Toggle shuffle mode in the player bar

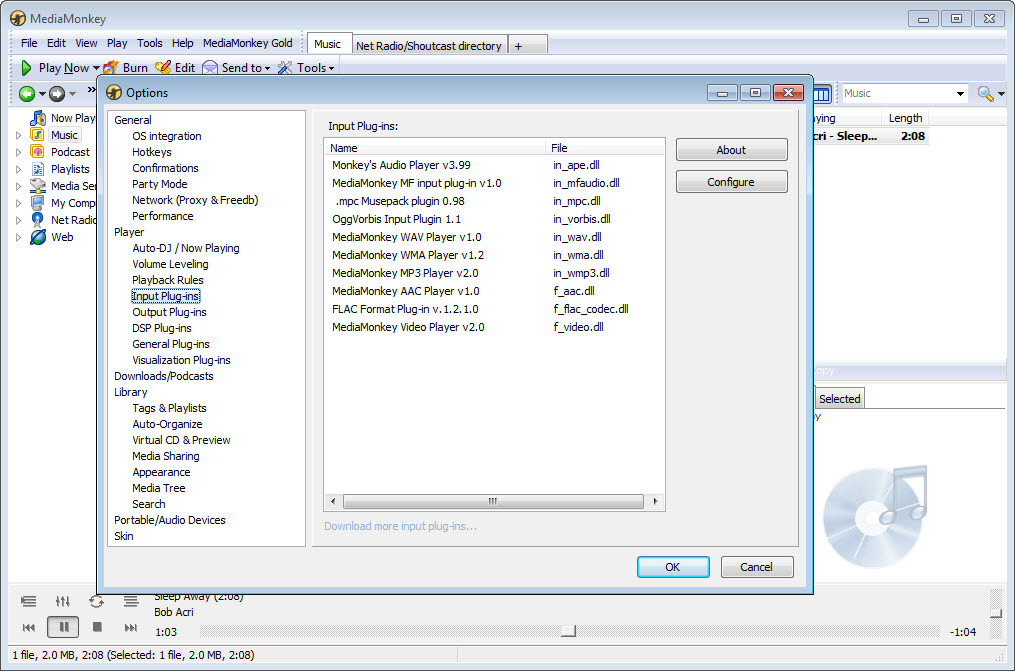(131, 602)
